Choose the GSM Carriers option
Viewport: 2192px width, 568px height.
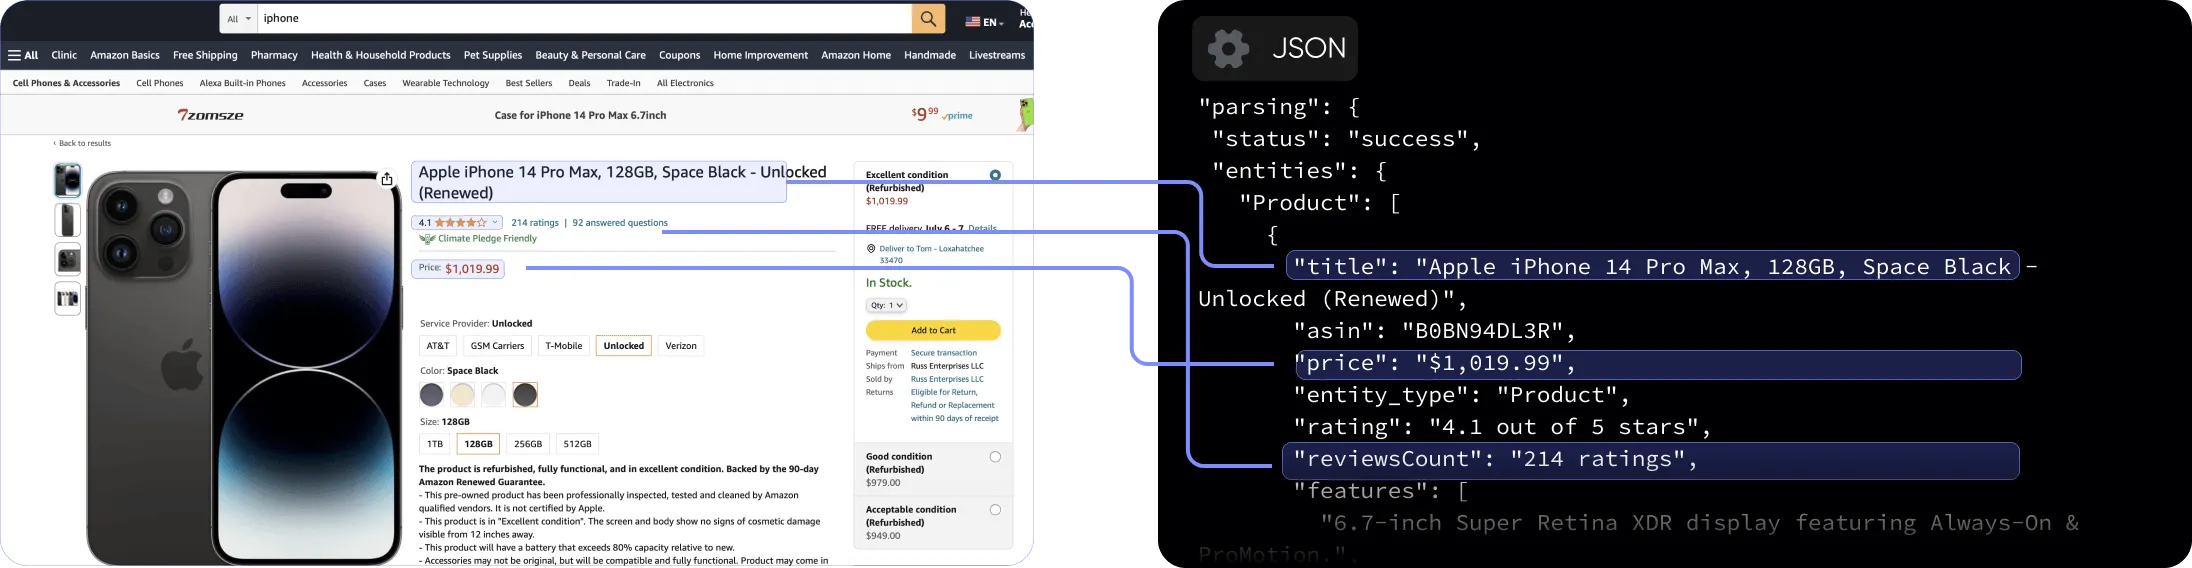[497, 346]
